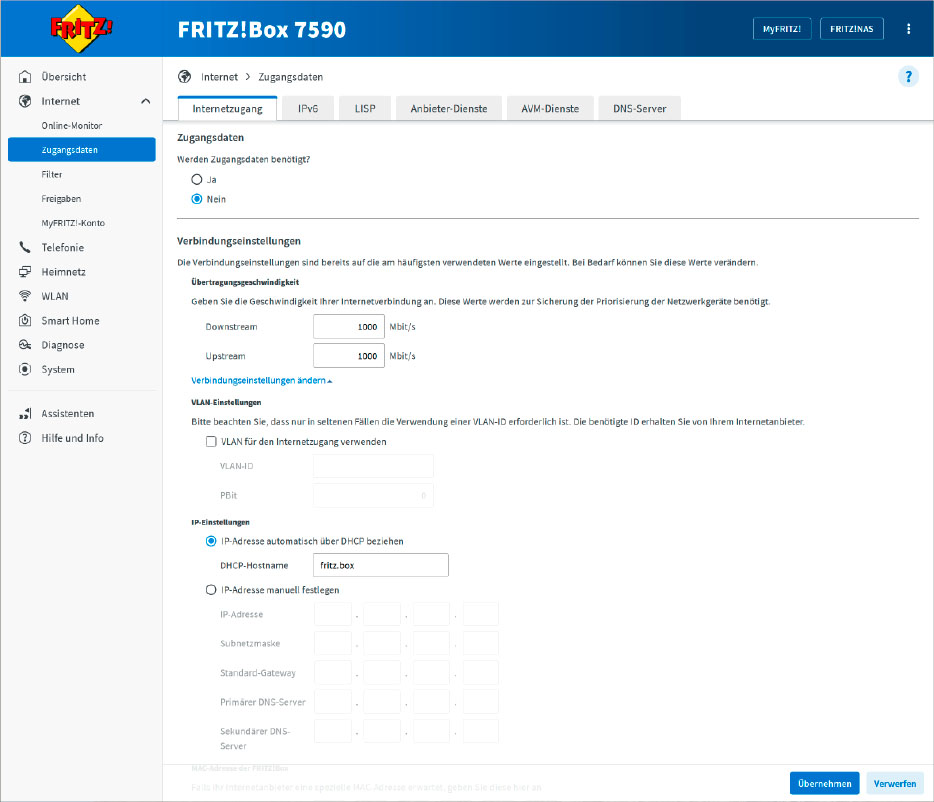The width and height of the screenshot is (934, 802).
Task: Click the Verwerfen button
Action: click(x=895, y=784)
